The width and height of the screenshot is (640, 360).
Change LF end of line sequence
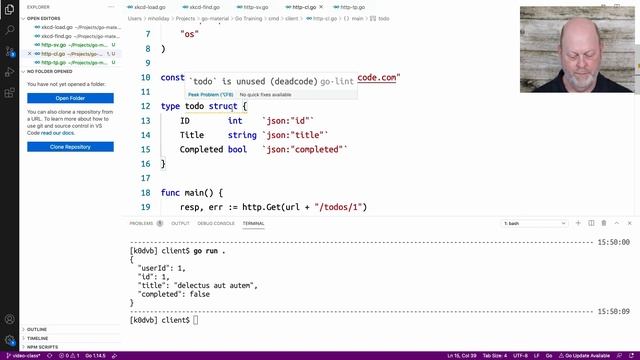[x=537, y=356]
